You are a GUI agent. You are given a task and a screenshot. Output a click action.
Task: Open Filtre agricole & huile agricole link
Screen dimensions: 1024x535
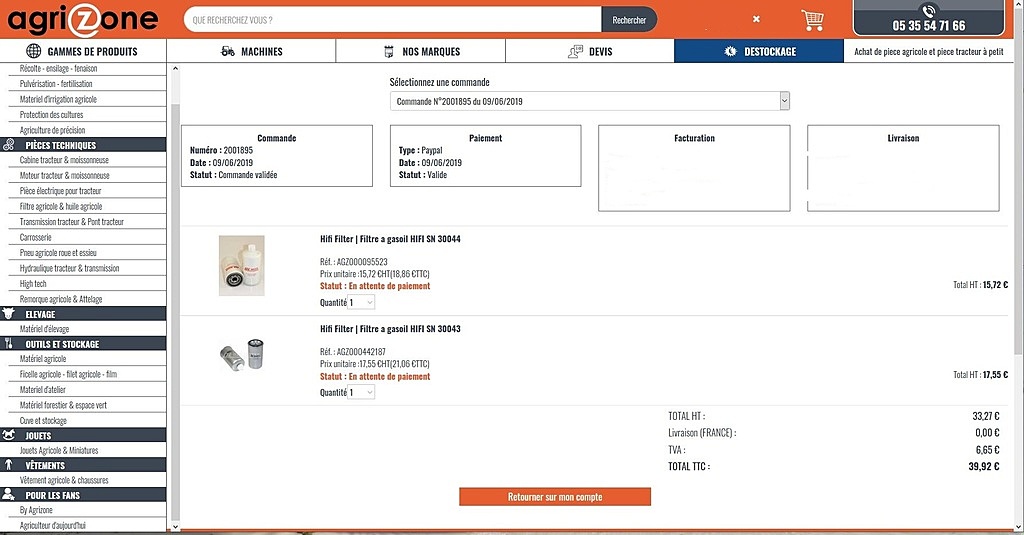coord(61,206)
